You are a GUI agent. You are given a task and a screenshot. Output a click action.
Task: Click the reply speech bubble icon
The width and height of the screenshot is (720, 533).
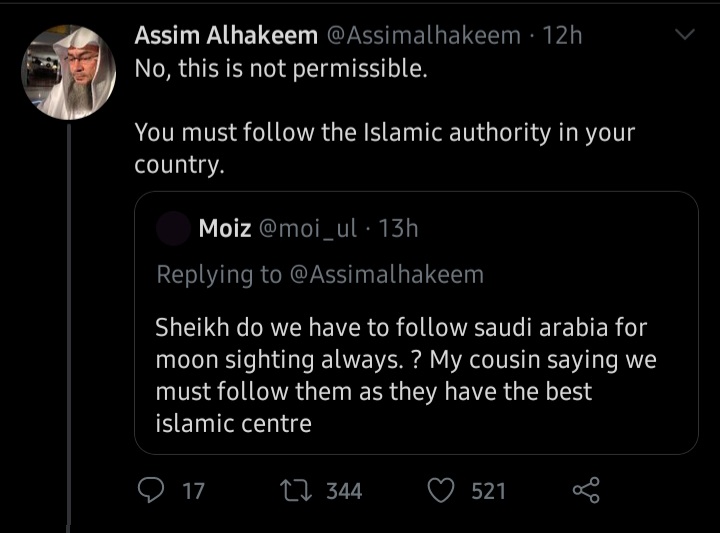click(x=150, y=490)
